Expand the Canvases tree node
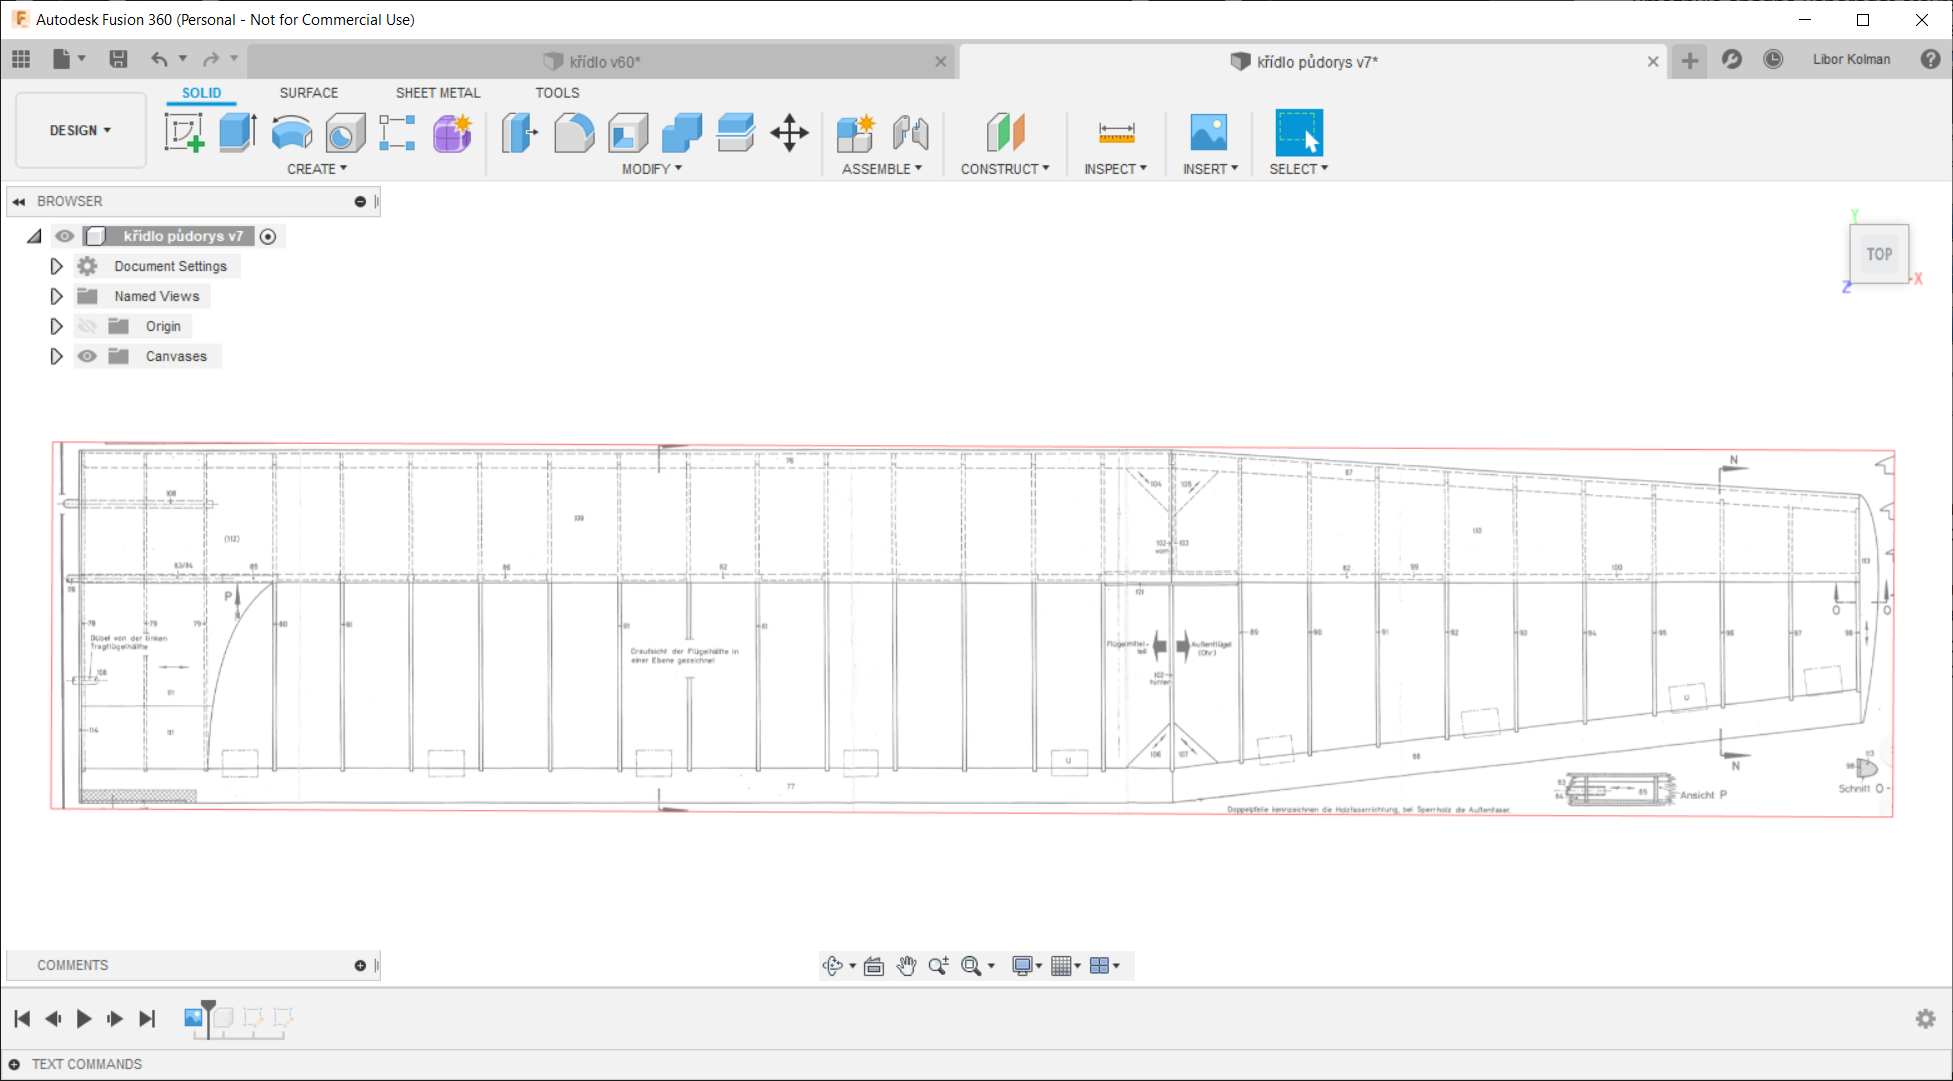Viewport: 1953px width, 1081px height. 56,356
